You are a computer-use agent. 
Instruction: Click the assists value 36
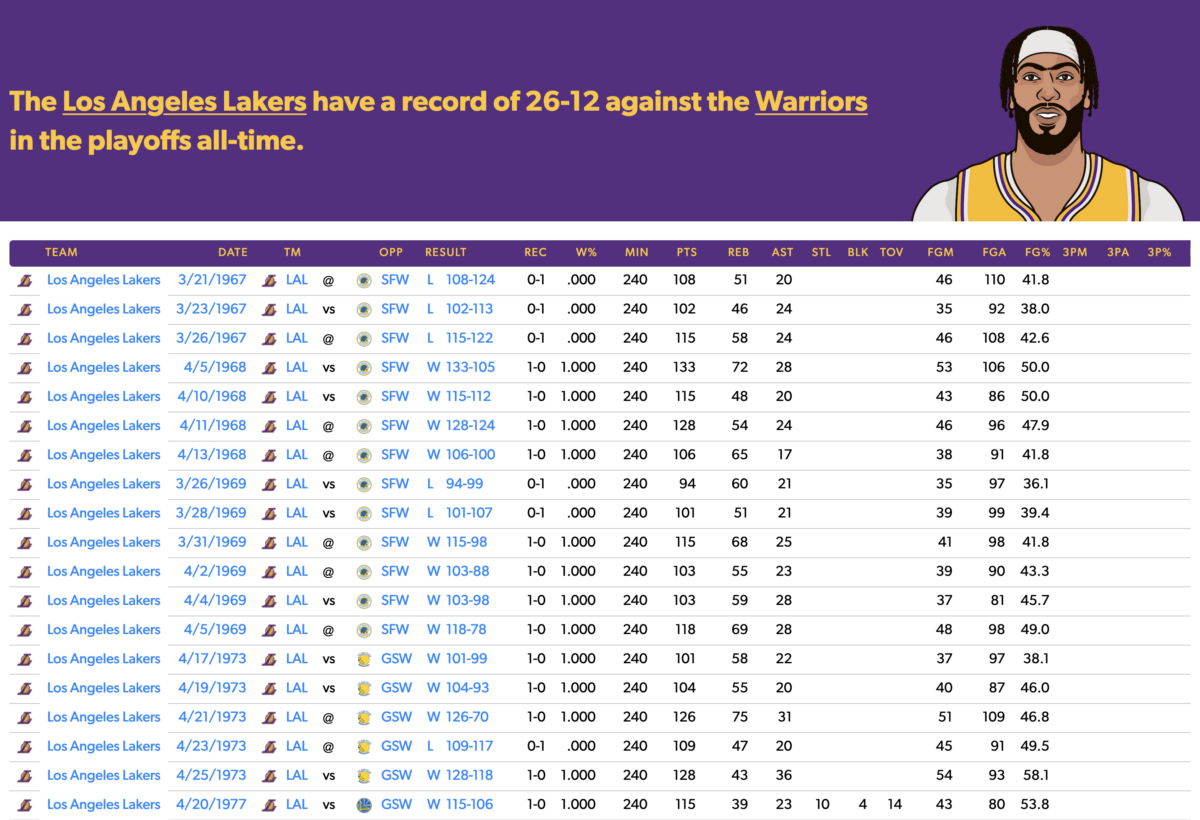(x=784, y=775)
